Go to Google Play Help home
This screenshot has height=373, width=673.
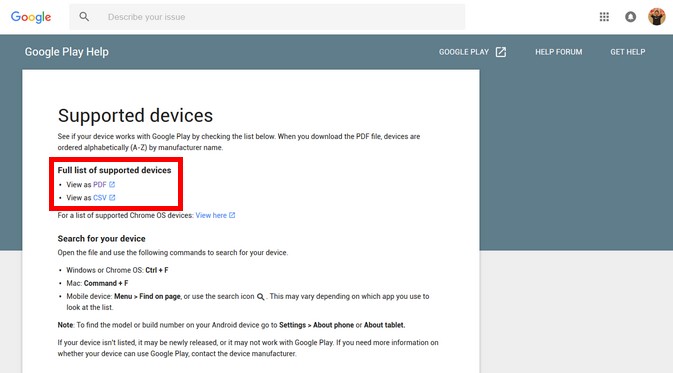click(67, 52)
